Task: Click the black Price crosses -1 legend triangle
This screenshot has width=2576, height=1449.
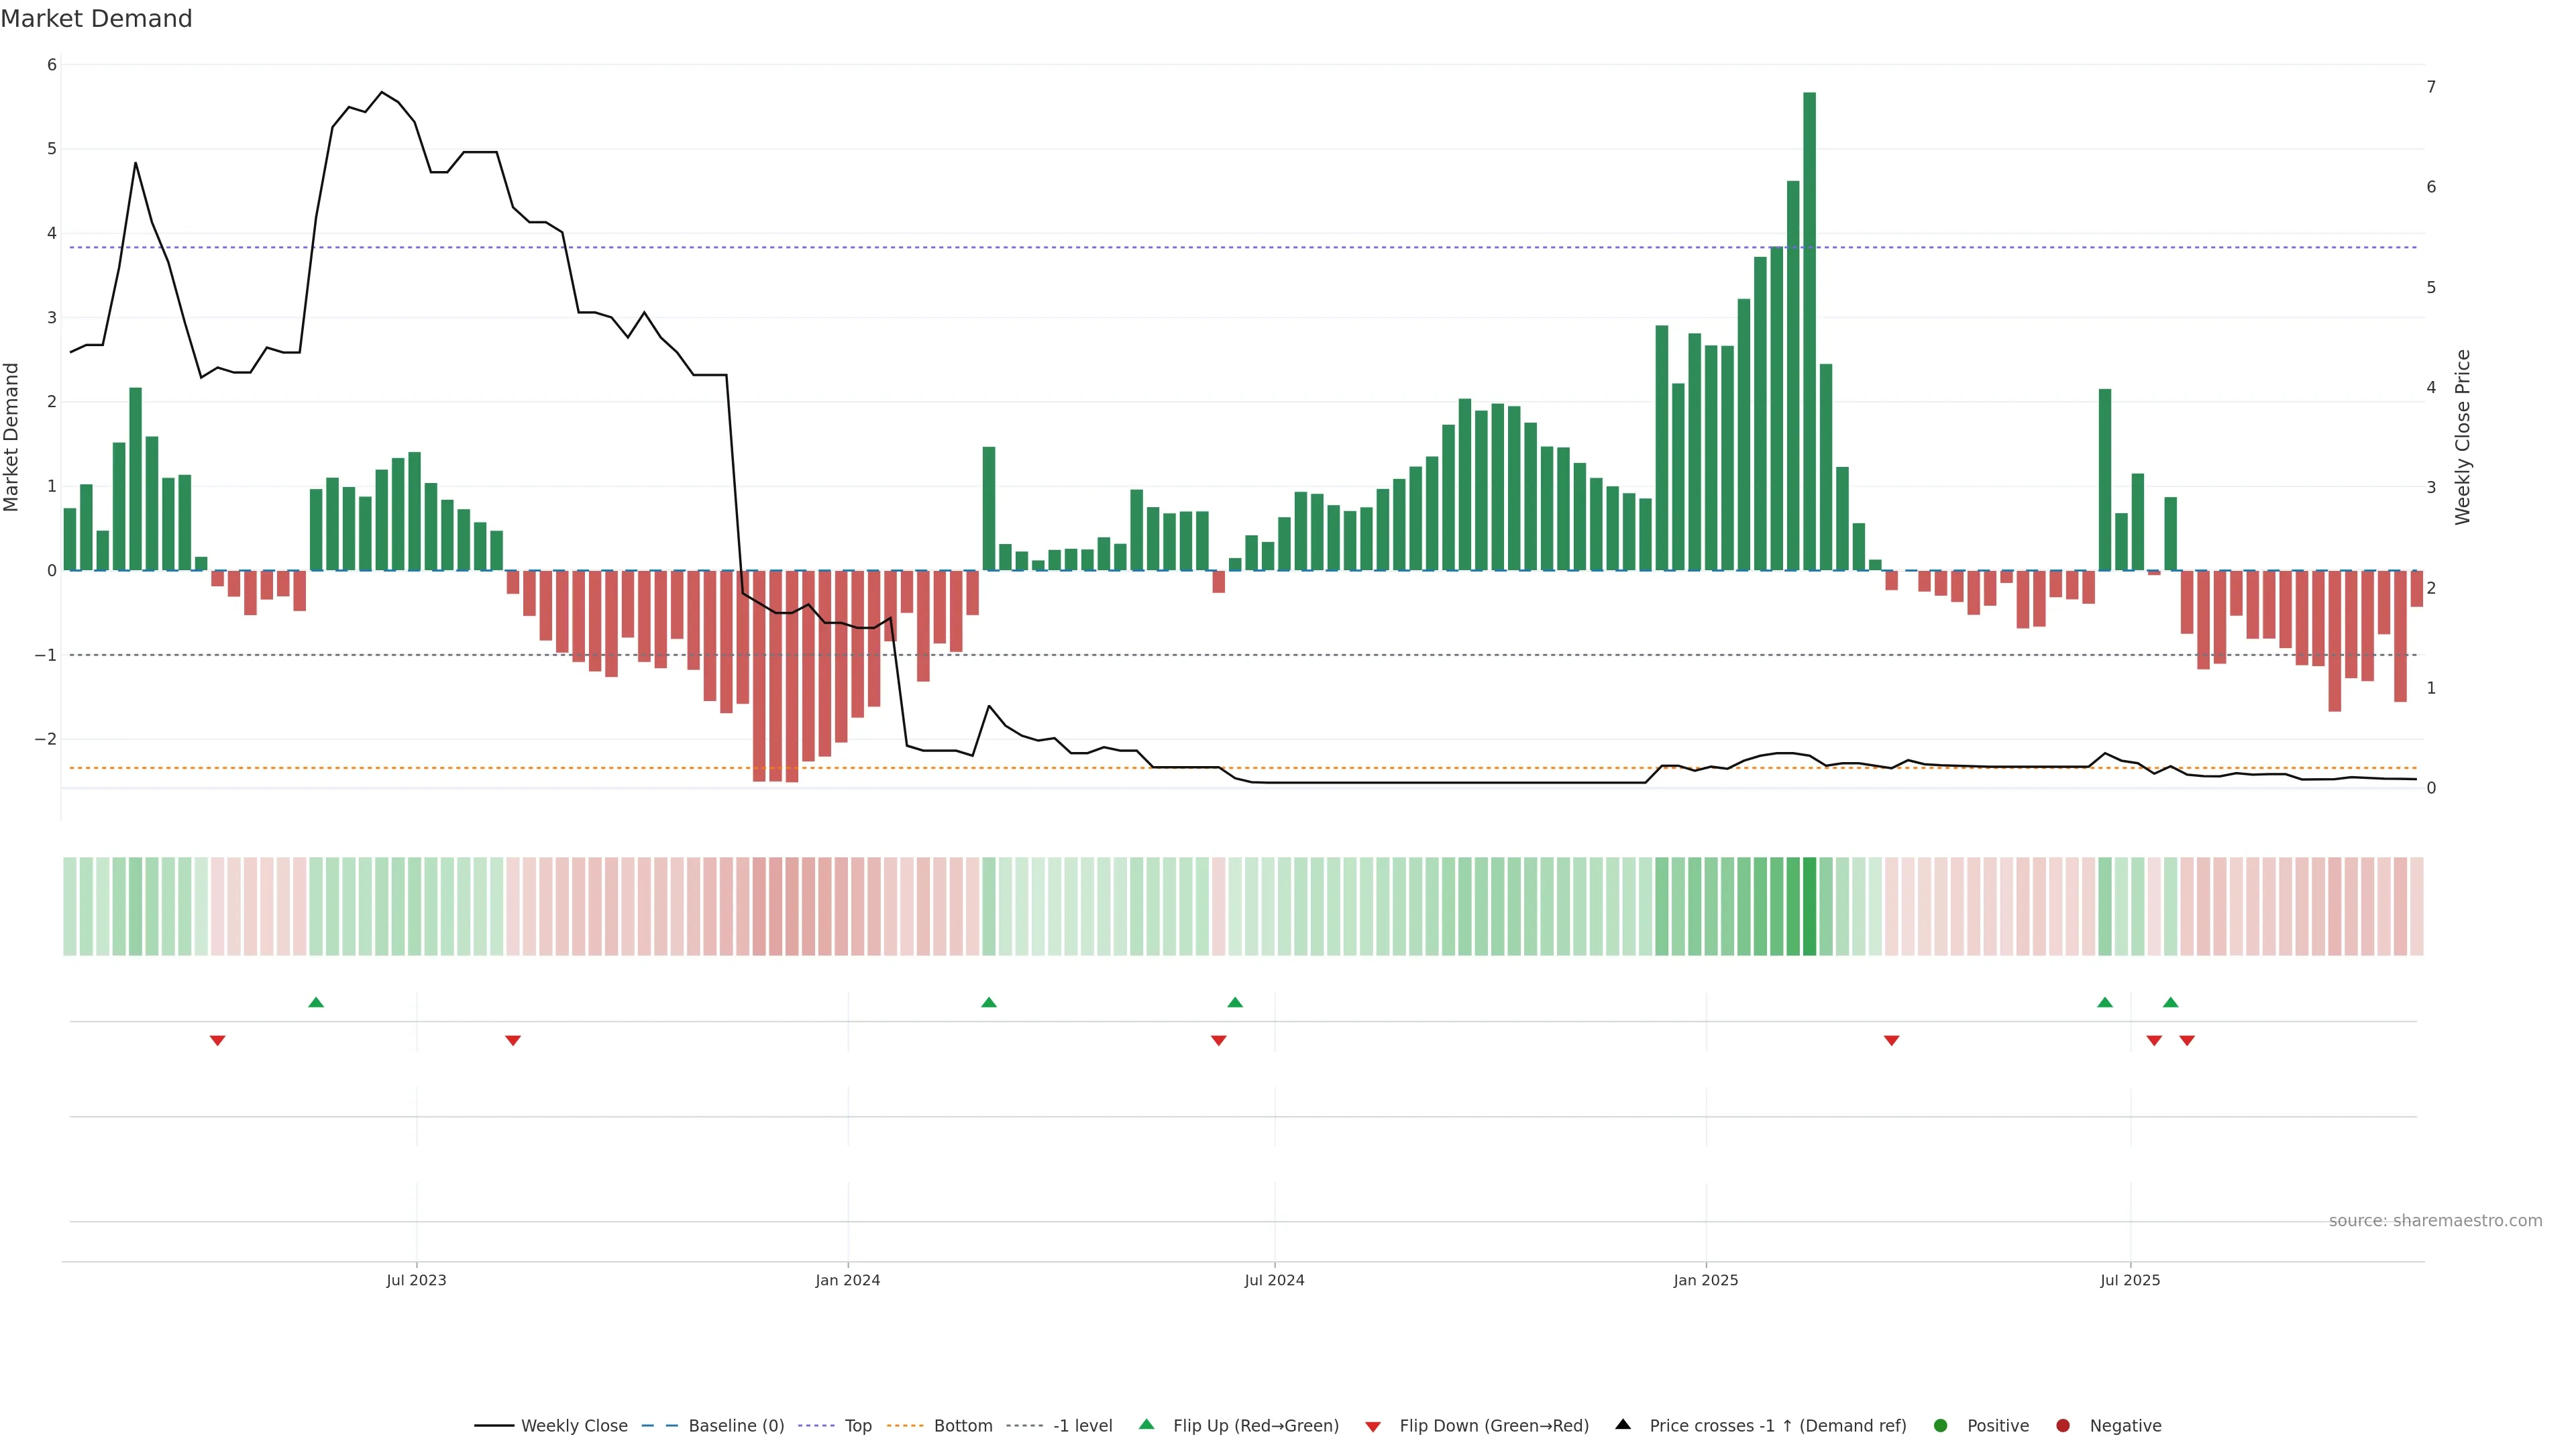Action: 1623,1424
